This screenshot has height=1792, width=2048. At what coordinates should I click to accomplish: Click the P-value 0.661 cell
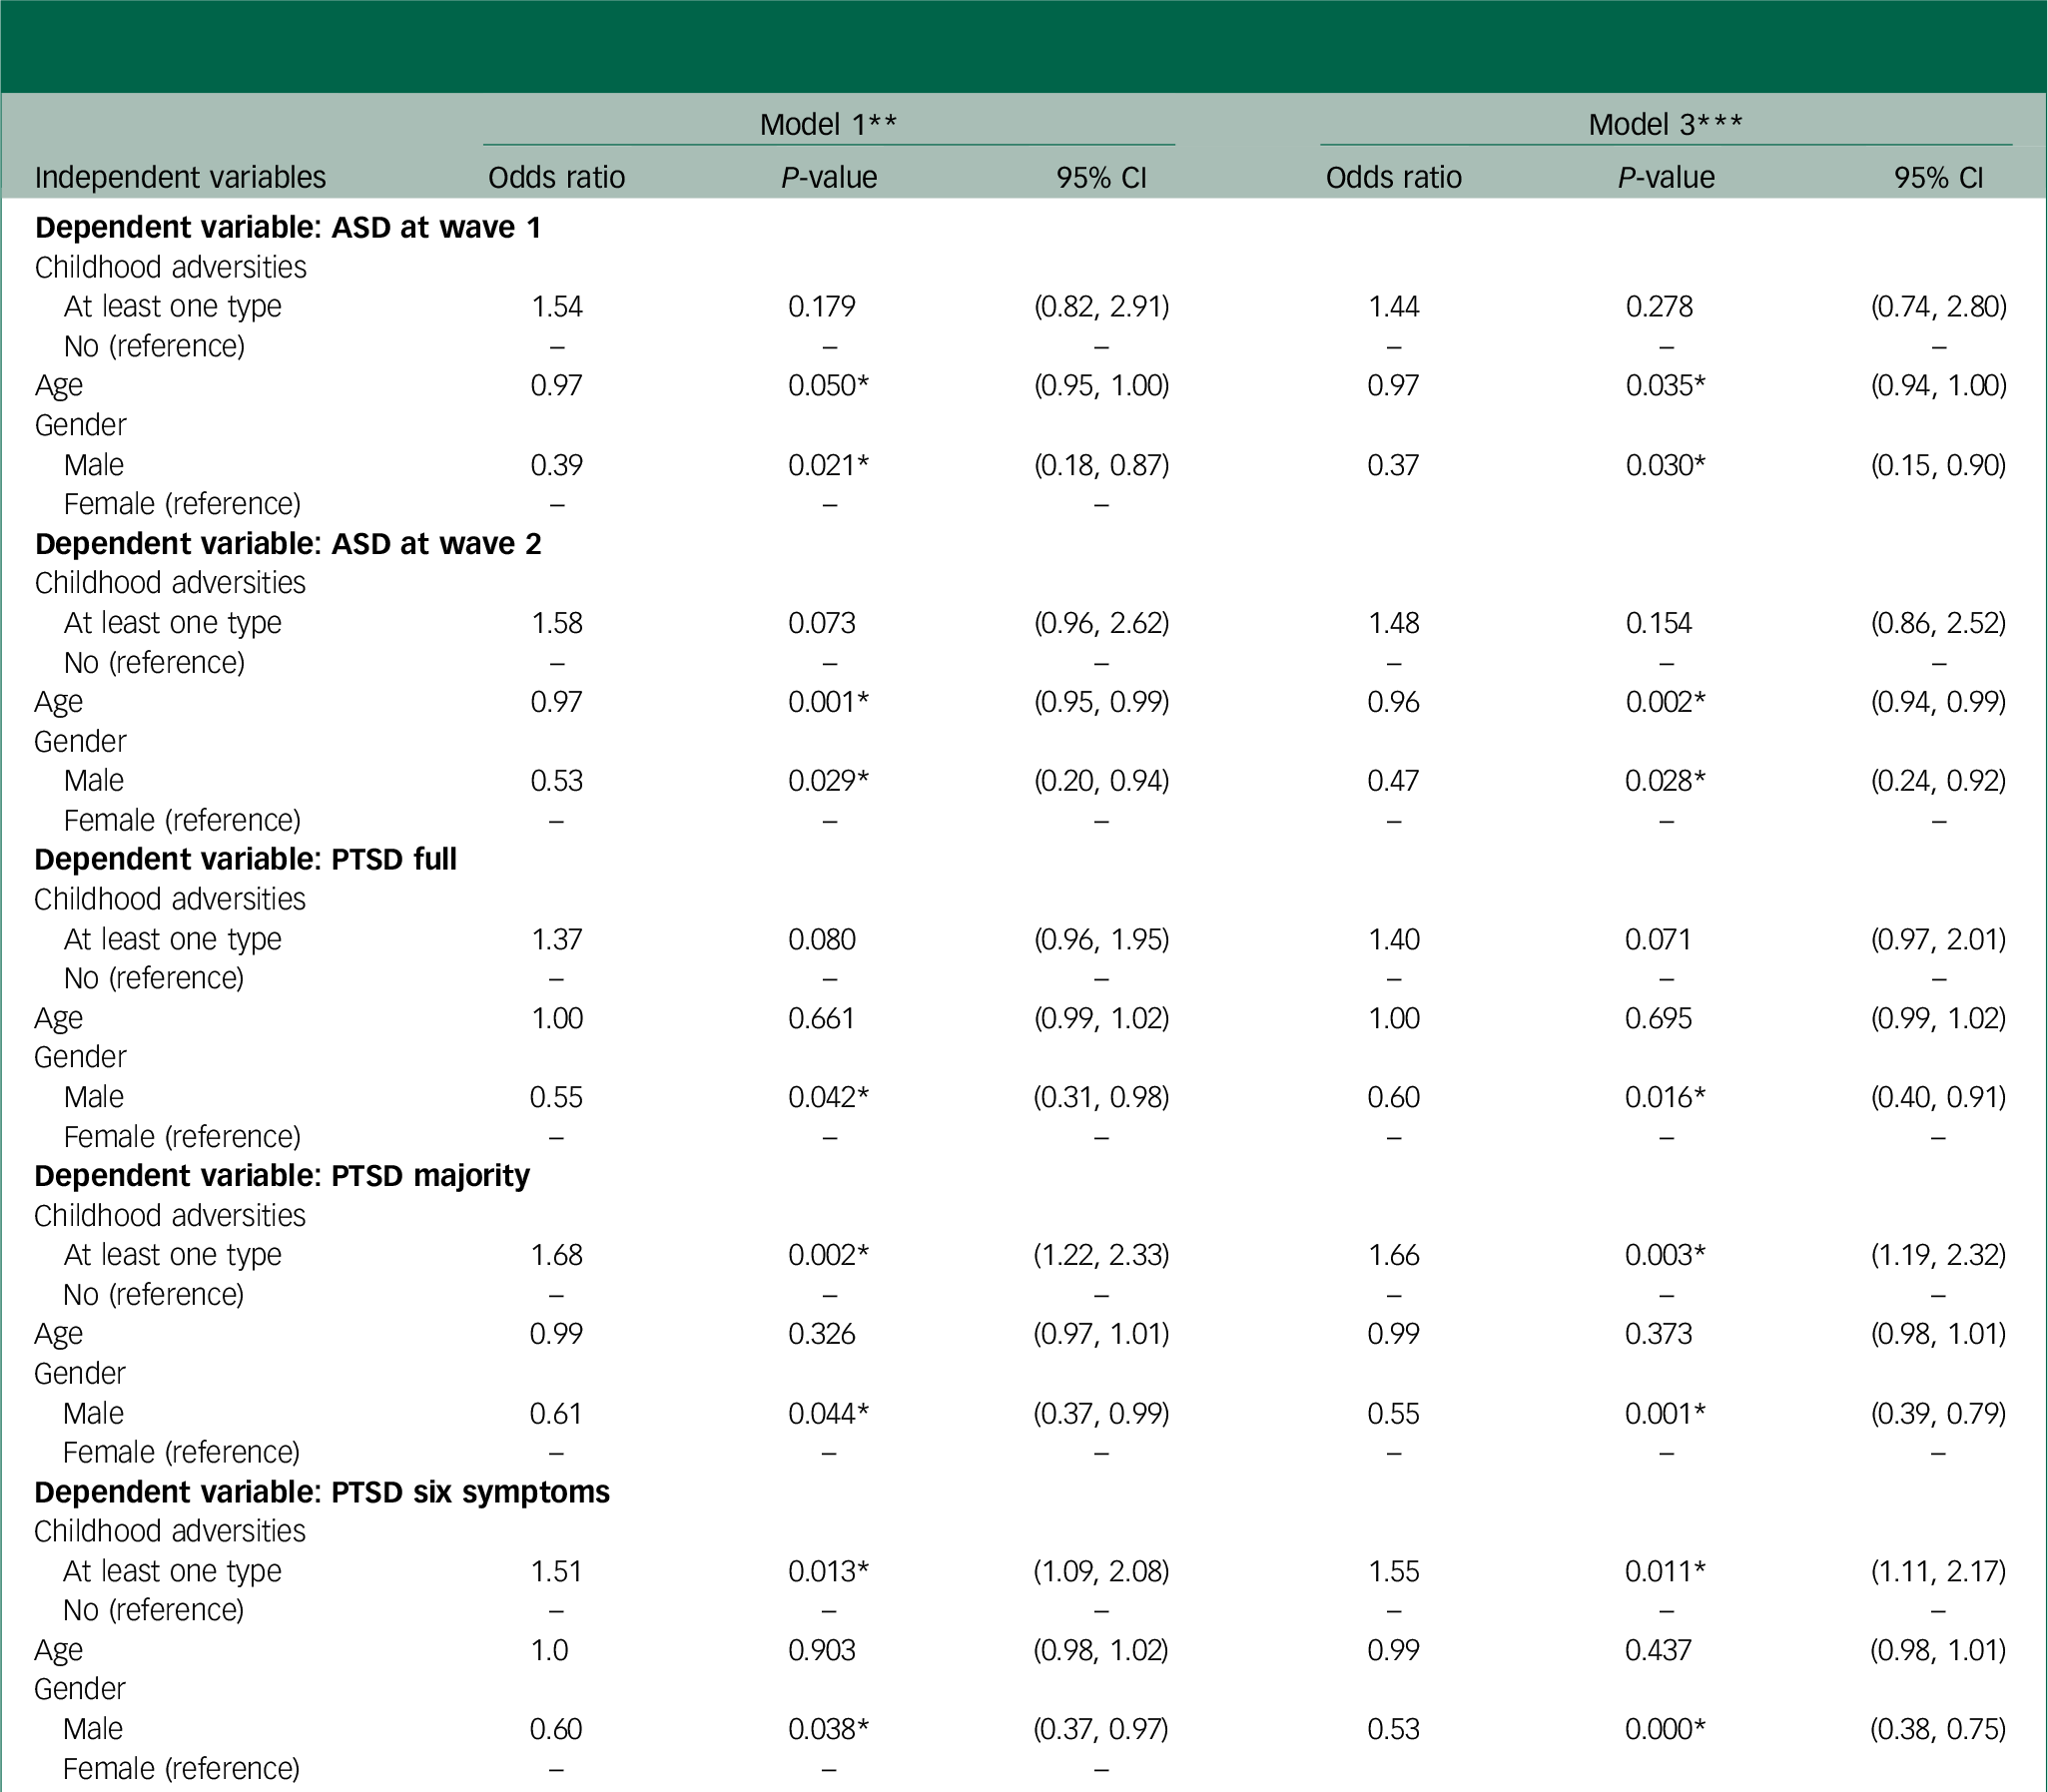[821, 1017]
